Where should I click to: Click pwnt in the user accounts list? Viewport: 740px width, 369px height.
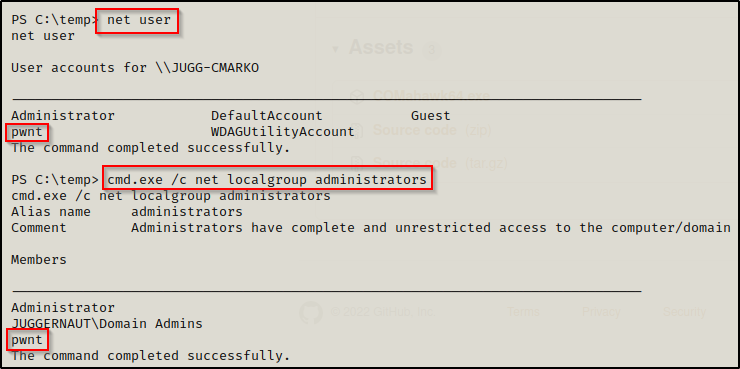pos(27,133)
